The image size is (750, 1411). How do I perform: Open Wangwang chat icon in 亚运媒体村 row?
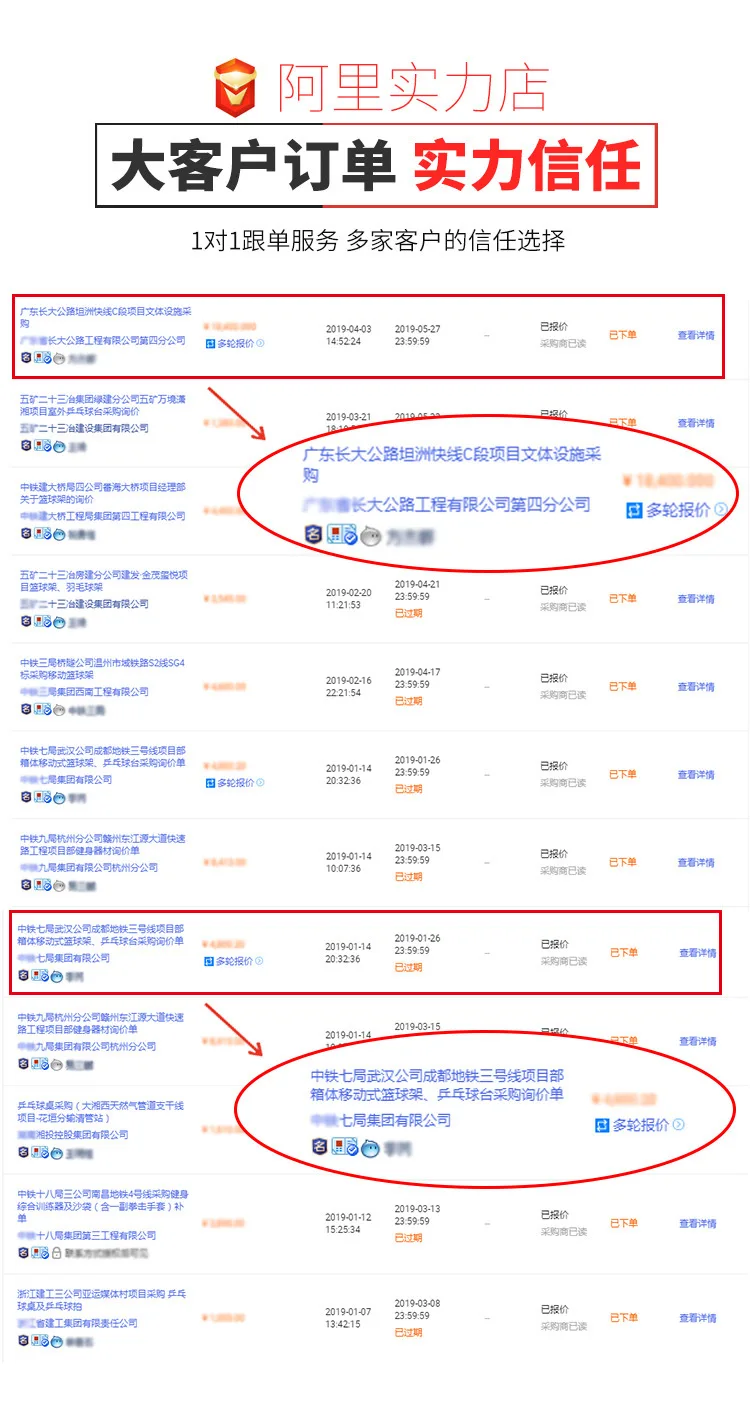56,1340
